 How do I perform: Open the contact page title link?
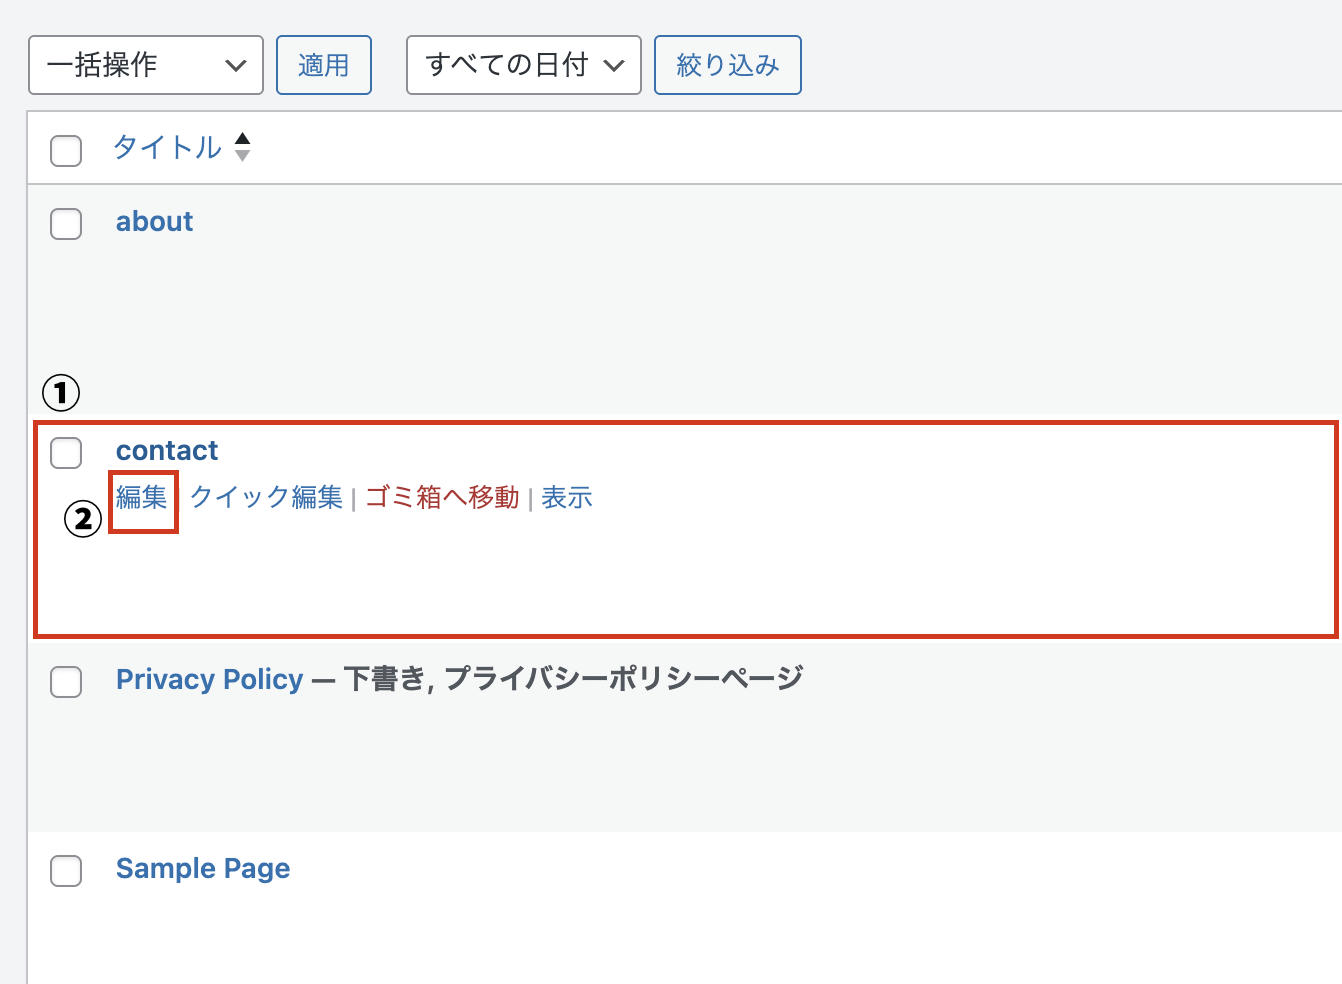pyautogui.click(x=166, y=451)
